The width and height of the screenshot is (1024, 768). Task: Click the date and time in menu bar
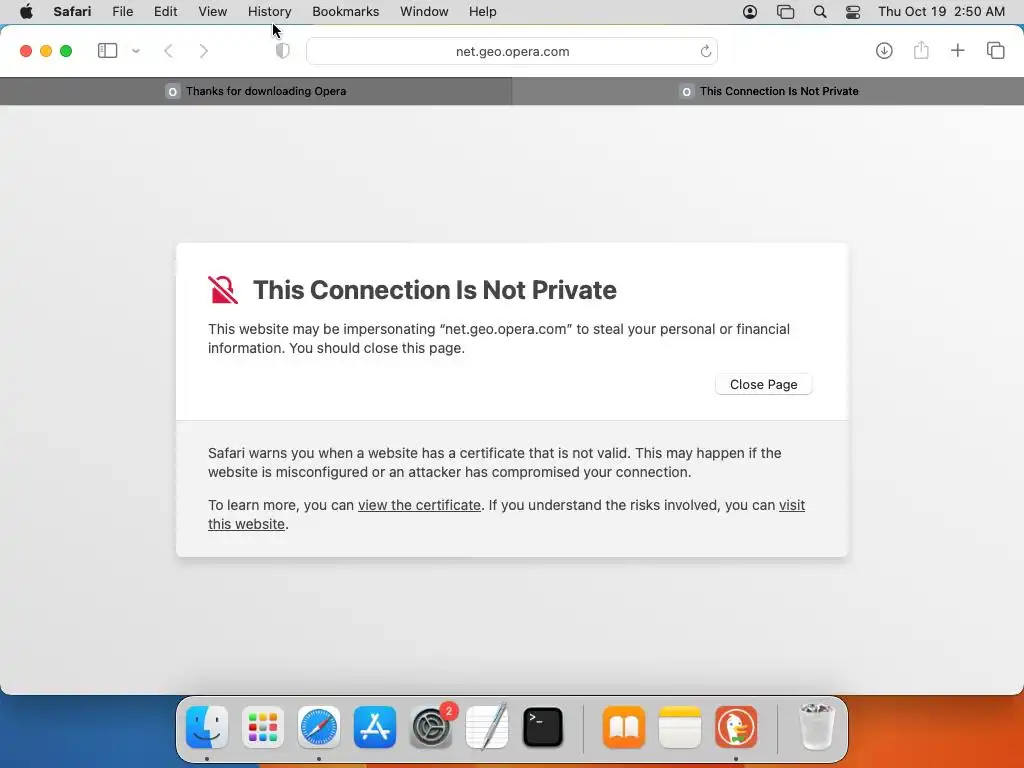pyautogui.click(x=941, y=12)
